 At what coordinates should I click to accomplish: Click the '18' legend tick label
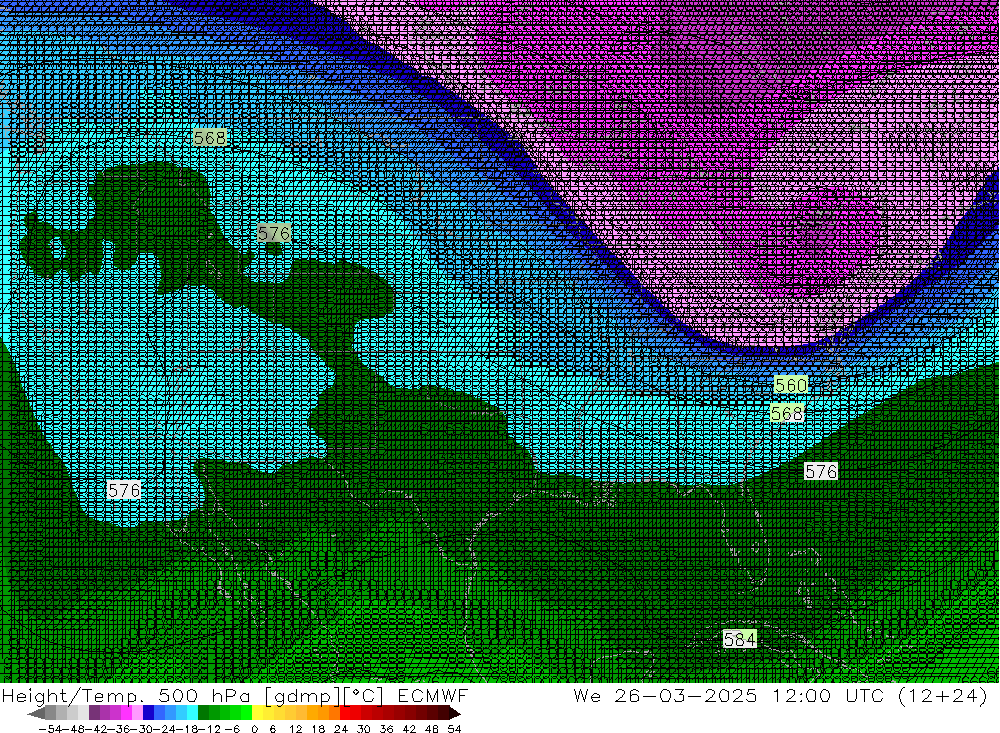[318, 729]
